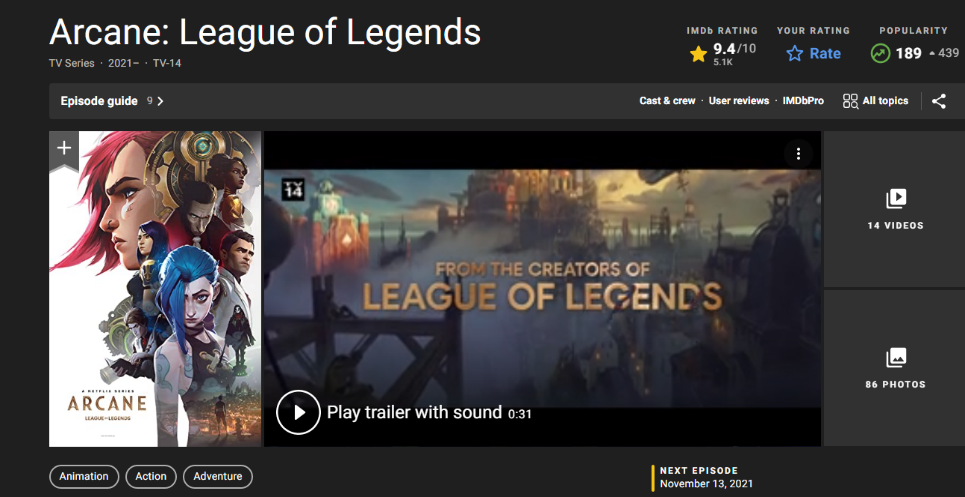Click the share icon

tap(939, 101)
